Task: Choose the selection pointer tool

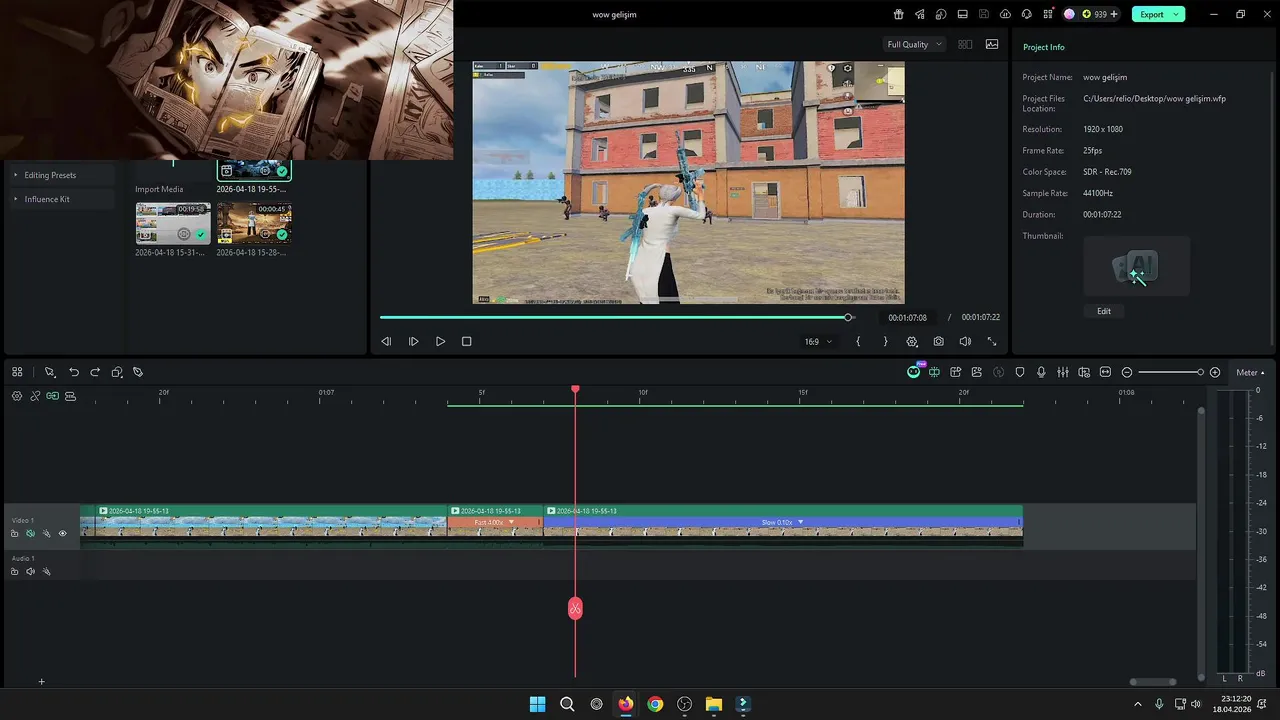Action: (x=49, y=372)
